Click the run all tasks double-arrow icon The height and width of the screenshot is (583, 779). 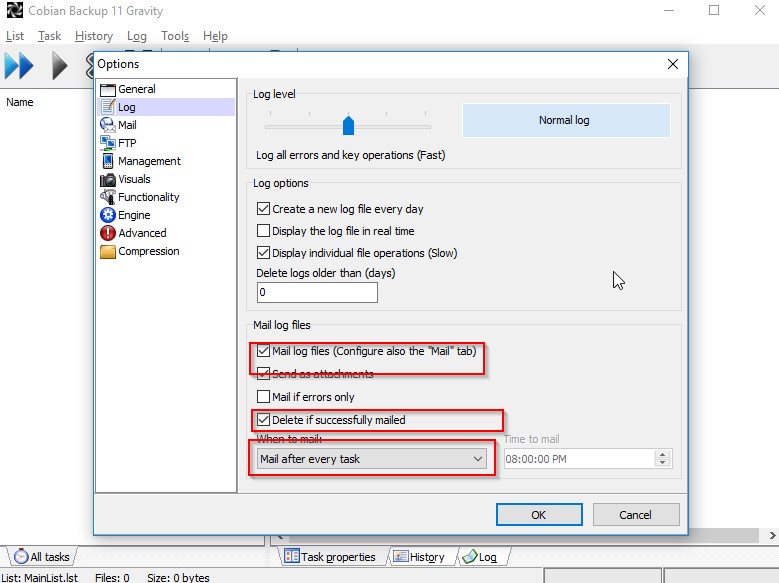tap(19, 67)
